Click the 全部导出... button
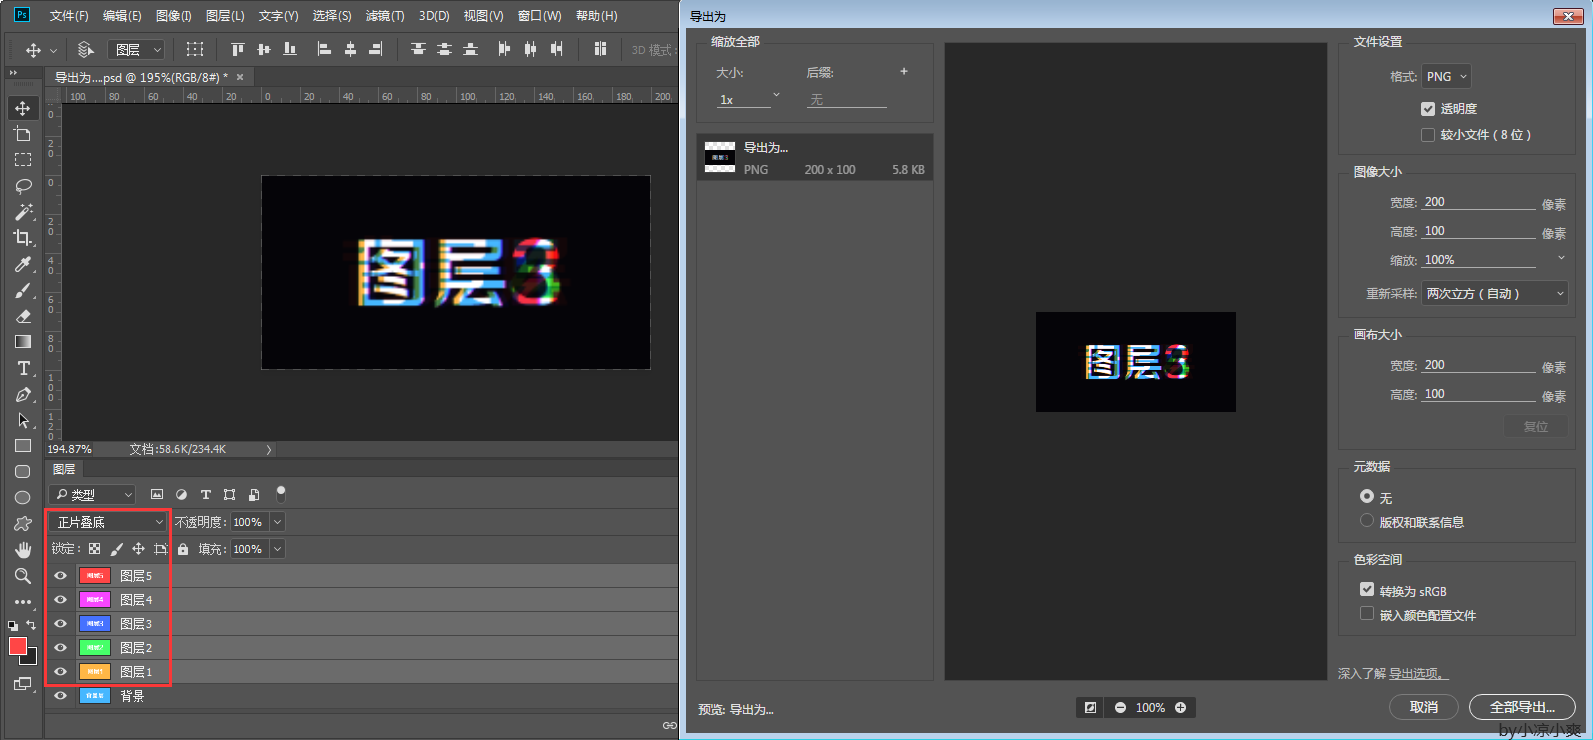The width and height of the screenshot is (1593, 740). point(1522,707)
